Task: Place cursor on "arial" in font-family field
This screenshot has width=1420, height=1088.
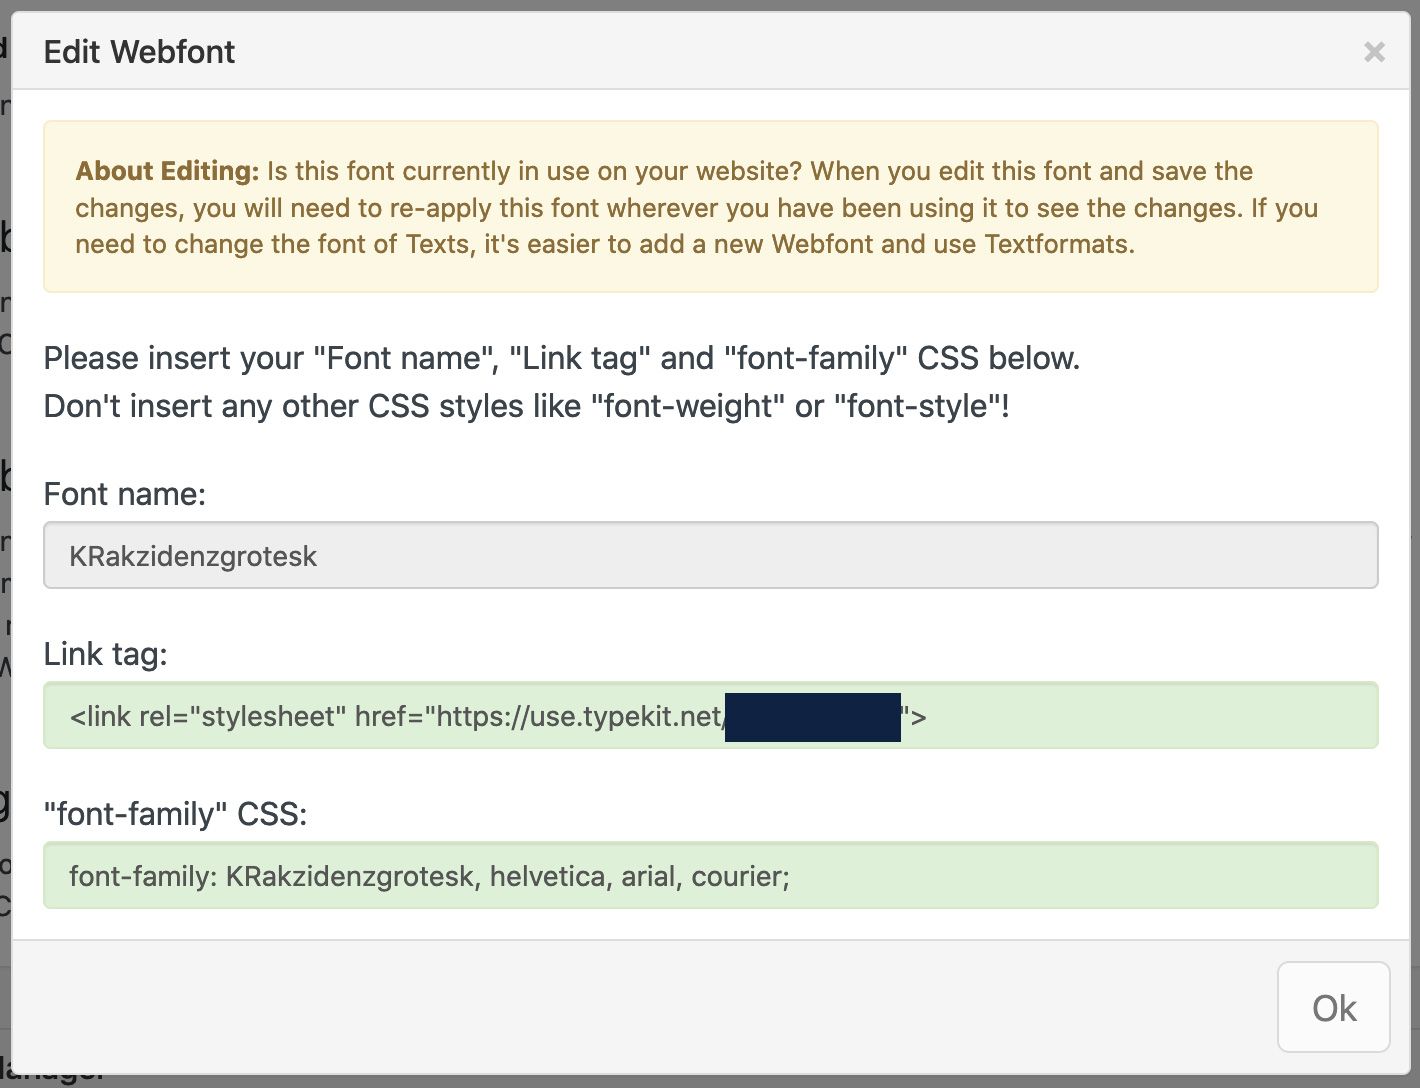Action: (x=648, y=876)
